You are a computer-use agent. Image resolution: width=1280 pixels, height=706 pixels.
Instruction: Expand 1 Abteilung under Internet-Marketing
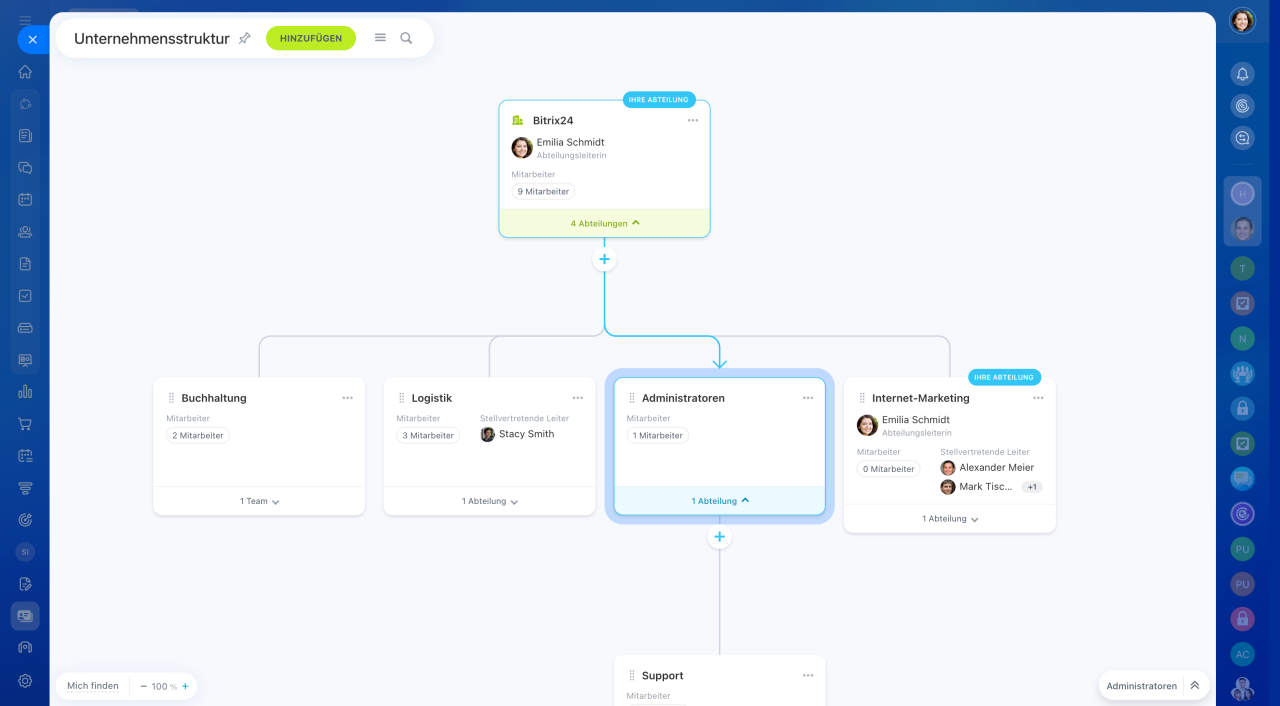(949, 519)
